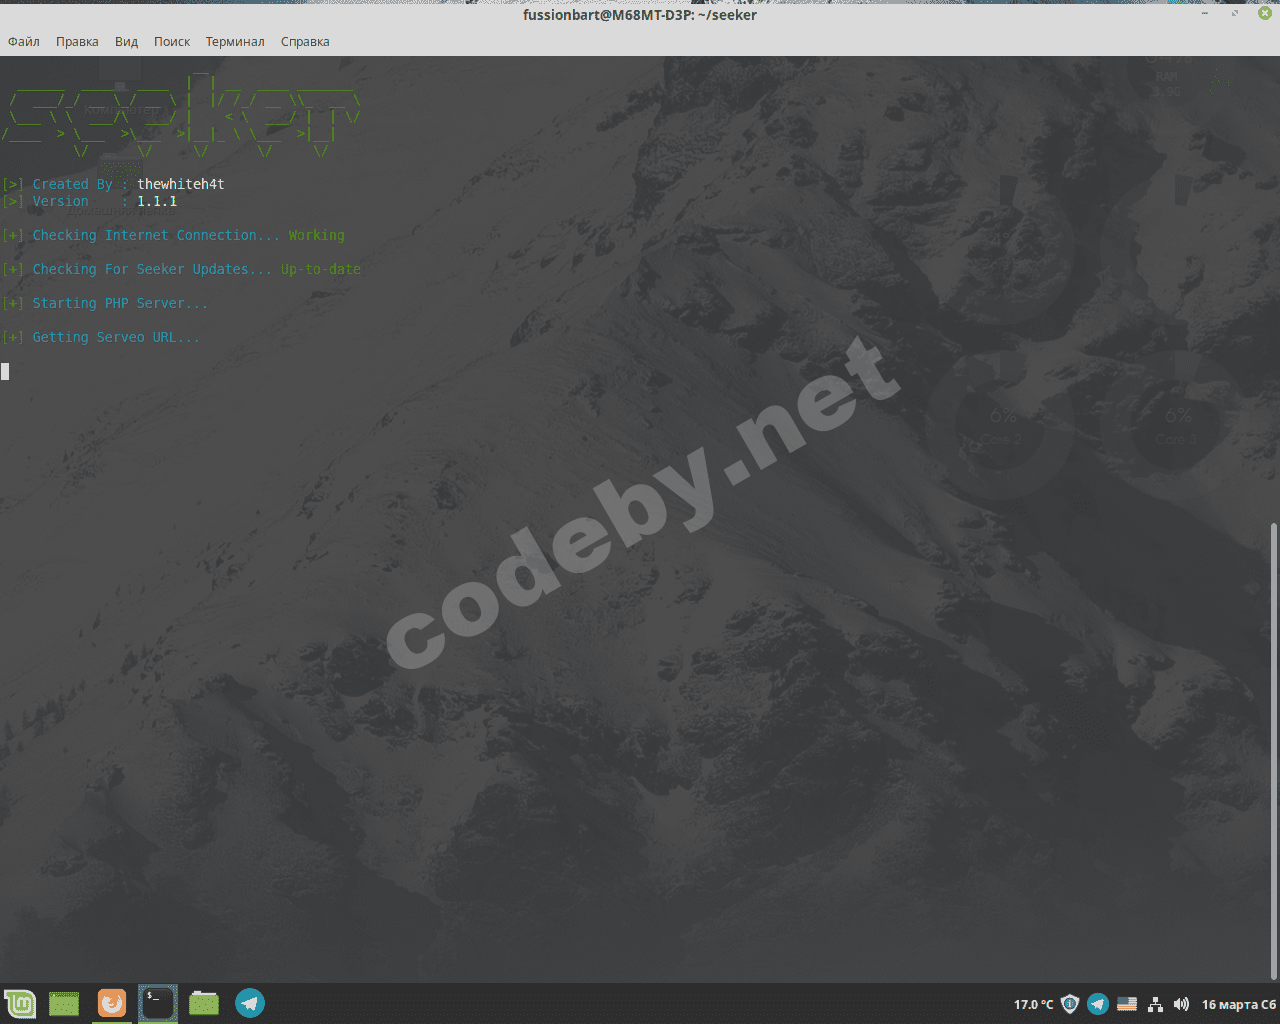Click 'Checking Internet Connection...' line
The height and width of the screenshot is (1024, 1280).
point(156,235)
